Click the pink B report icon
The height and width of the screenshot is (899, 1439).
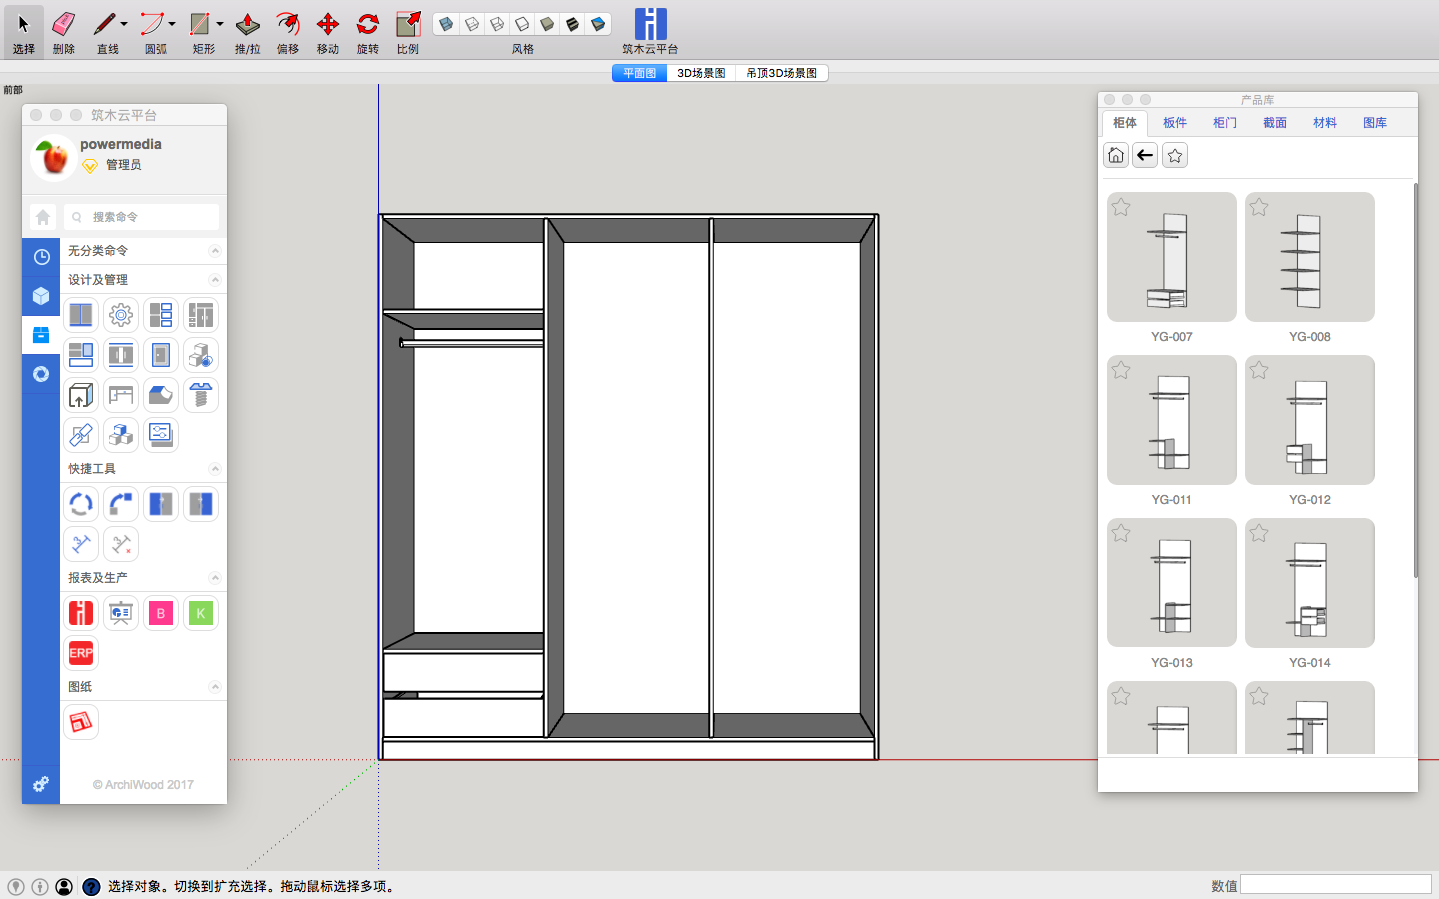click(161, 613)
